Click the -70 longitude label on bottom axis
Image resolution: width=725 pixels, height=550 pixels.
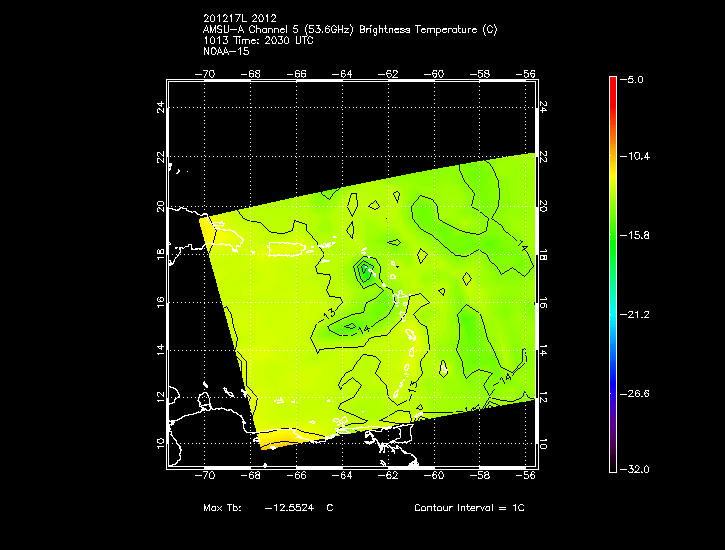point(206,478)
